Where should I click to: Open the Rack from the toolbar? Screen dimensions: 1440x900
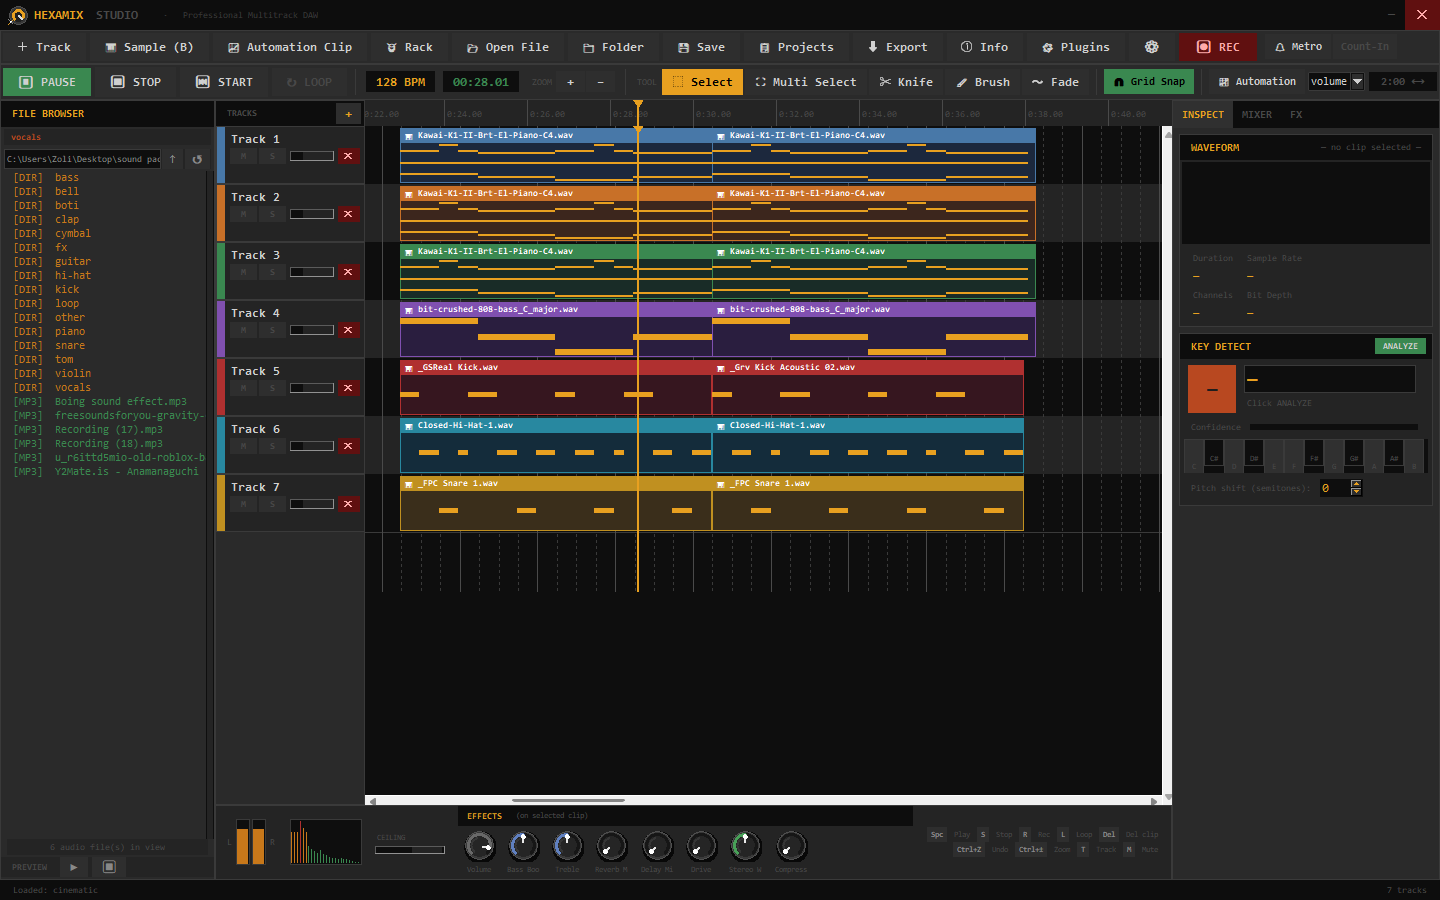click(x=409, y=47)
